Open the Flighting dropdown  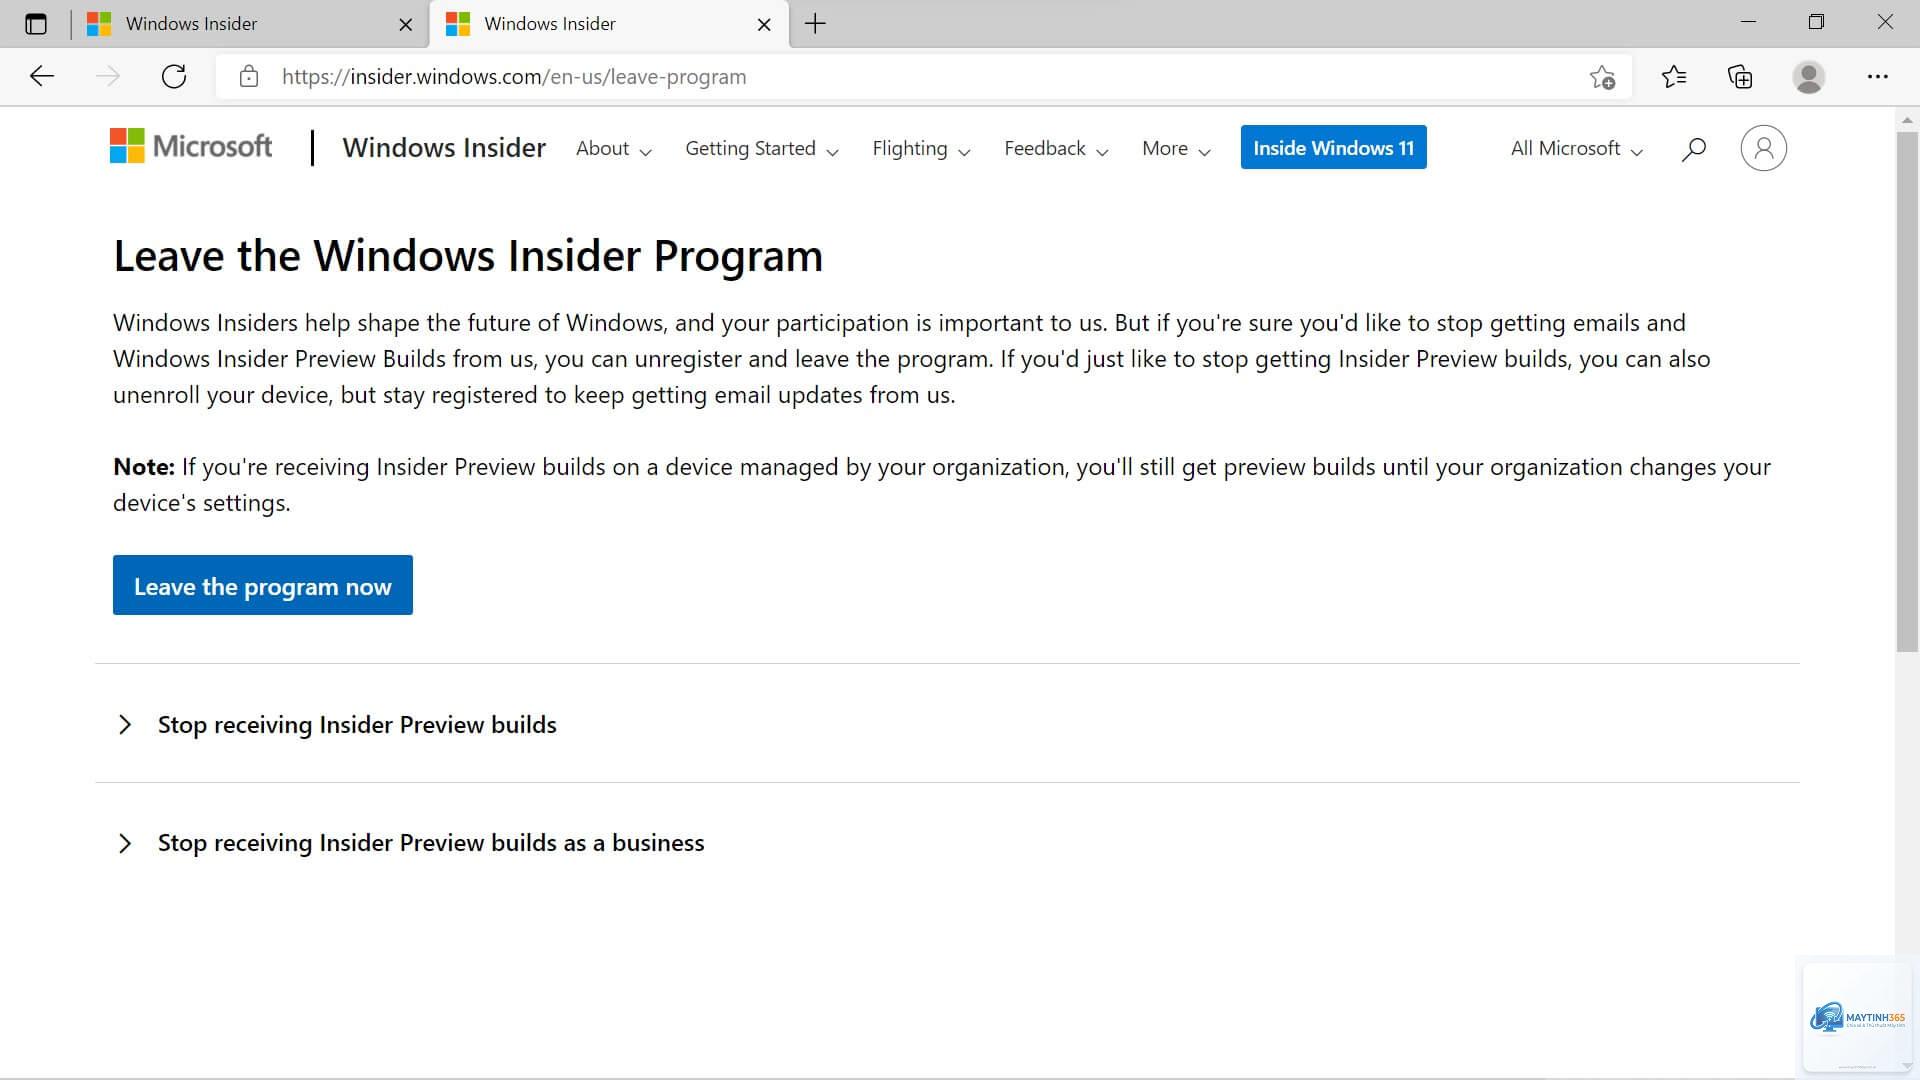point(921,149)
